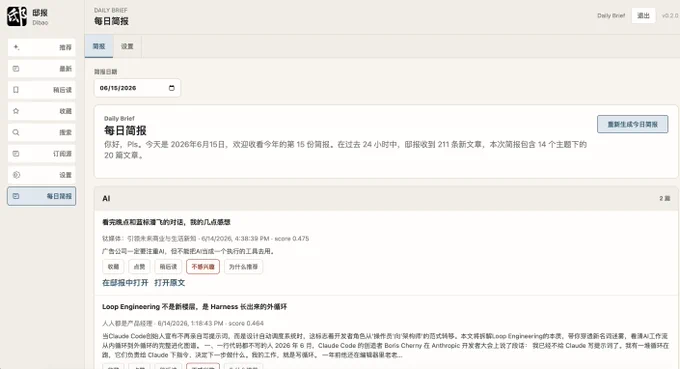The width and height of the screenshot is (680, 369).
Task: Click the Dibao logo in the sidebar
Action: point(16,16)
